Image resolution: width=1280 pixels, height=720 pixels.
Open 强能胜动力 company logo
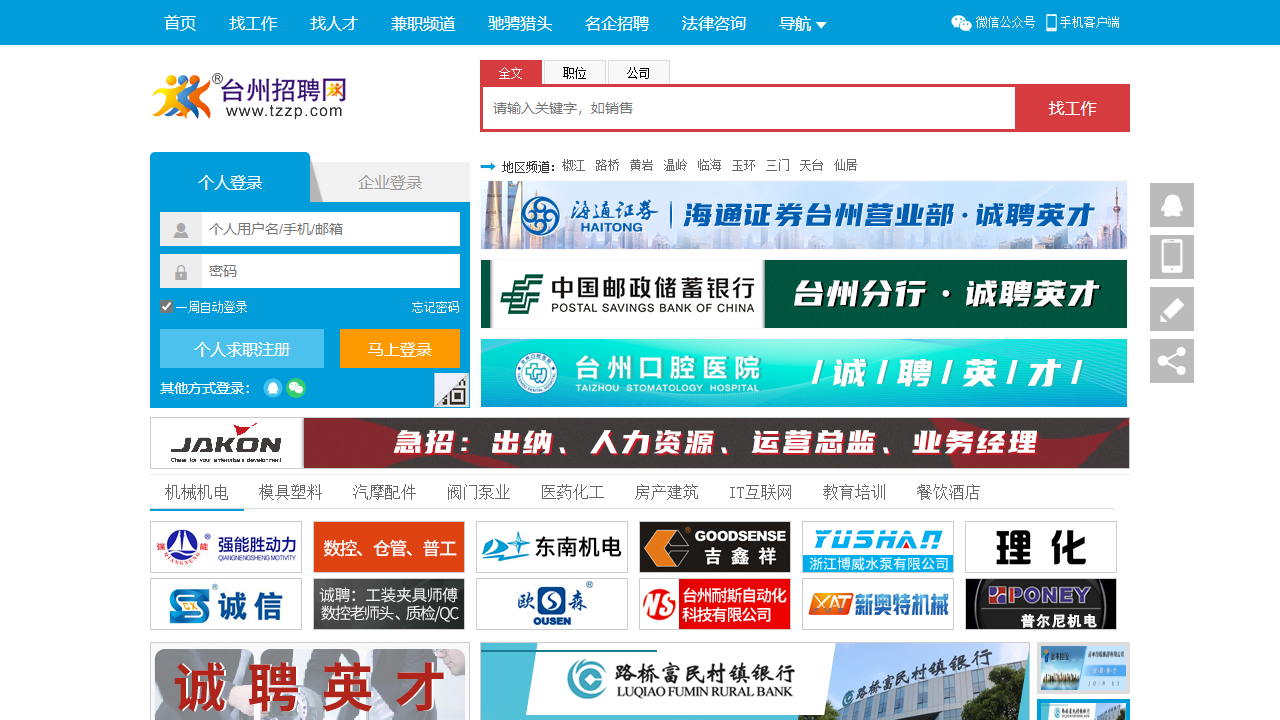click(x=226, y=547)
